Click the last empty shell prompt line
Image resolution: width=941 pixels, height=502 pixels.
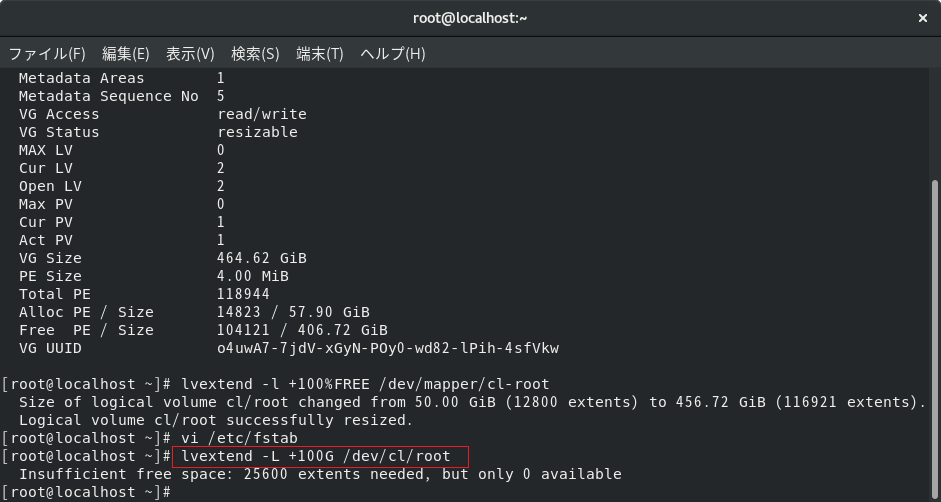pyautogui.click(x=87, y=492)
